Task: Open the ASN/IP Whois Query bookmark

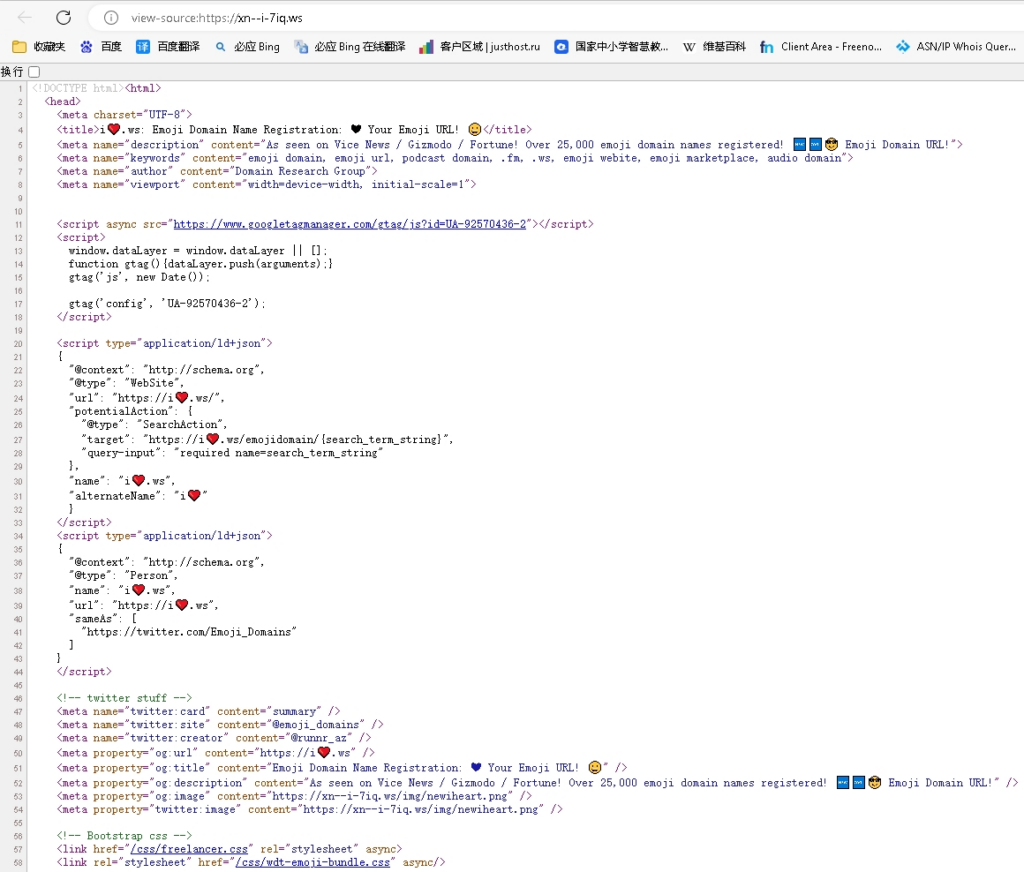Action: pyautogui.click(x=956, y=46)
